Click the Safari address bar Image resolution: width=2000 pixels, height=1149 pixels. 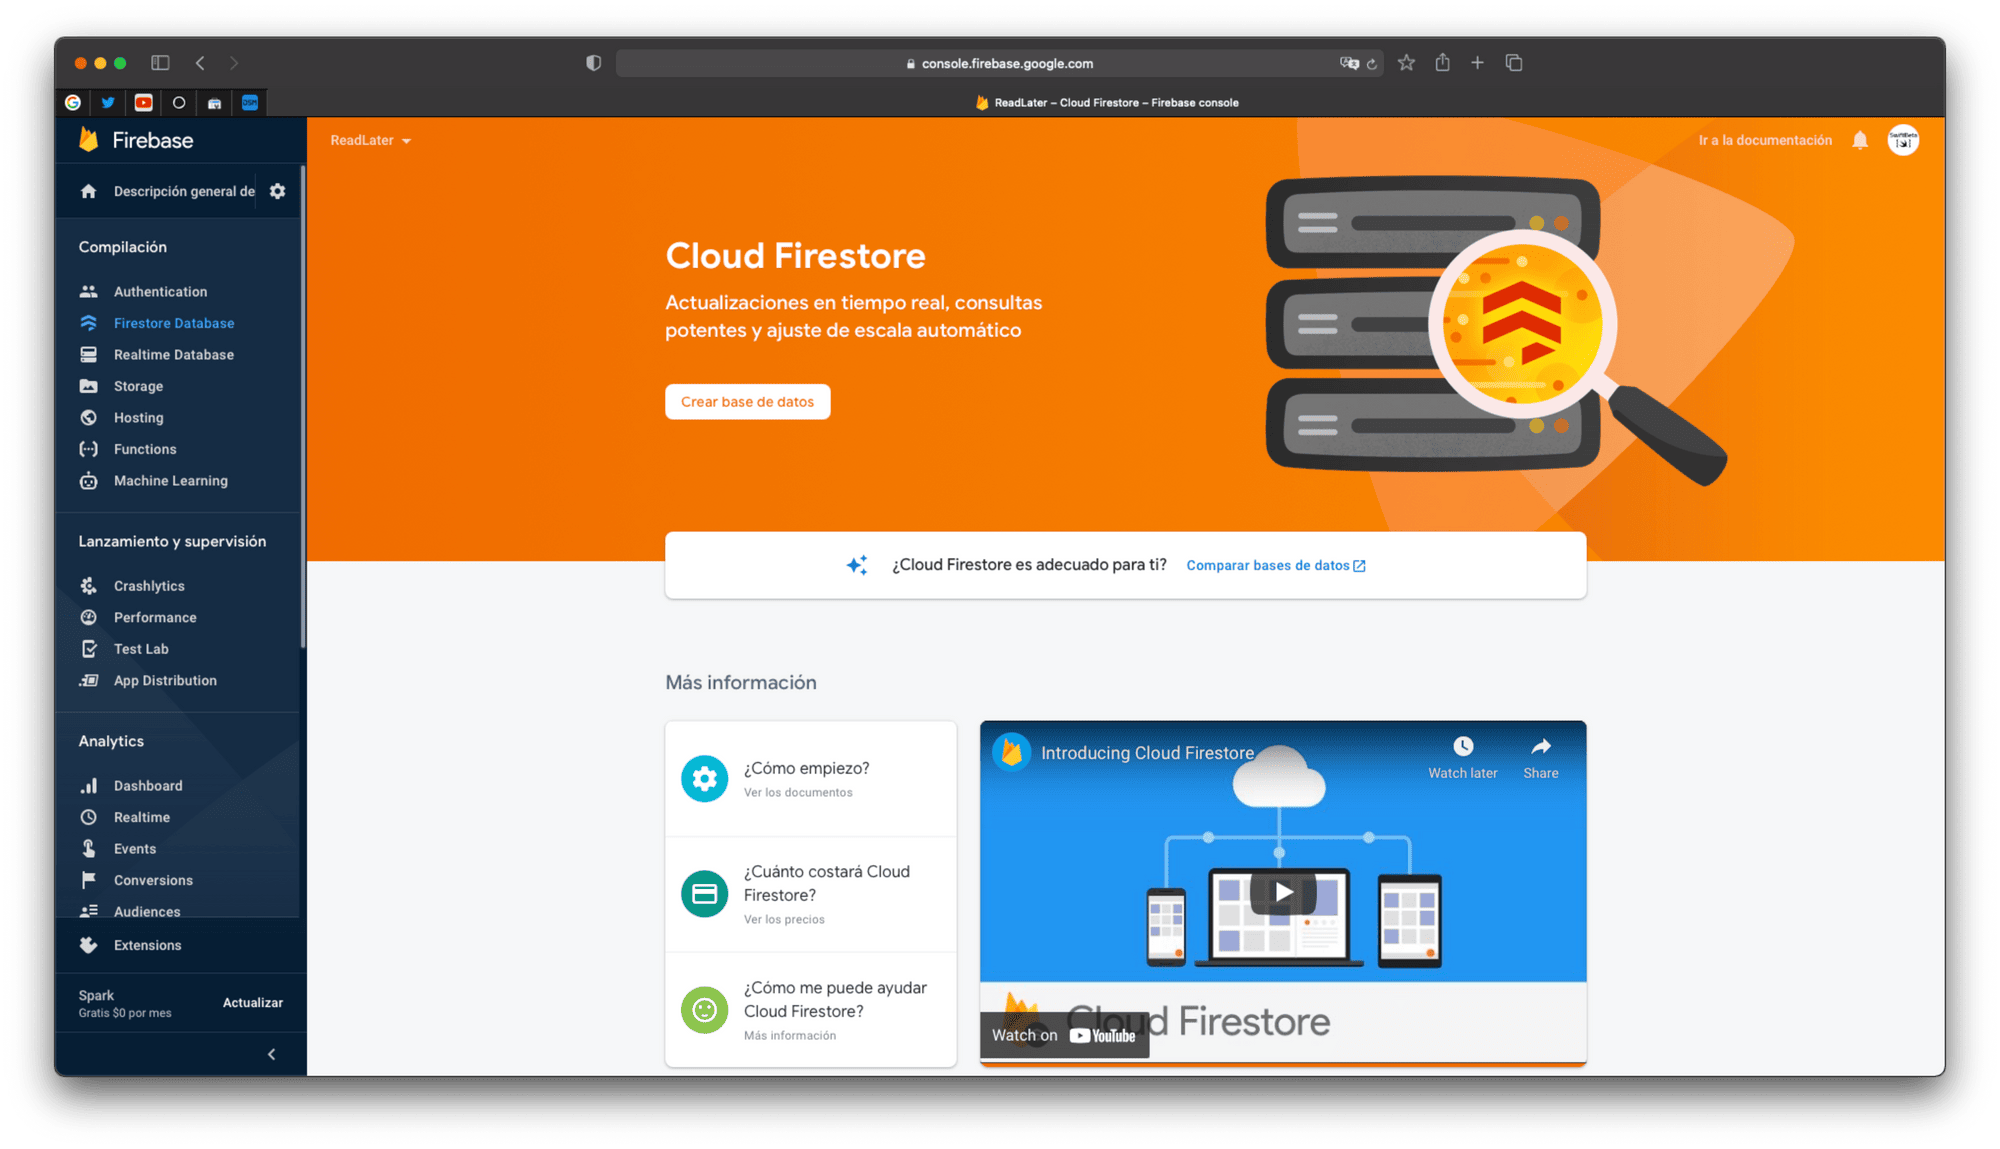1000,63
